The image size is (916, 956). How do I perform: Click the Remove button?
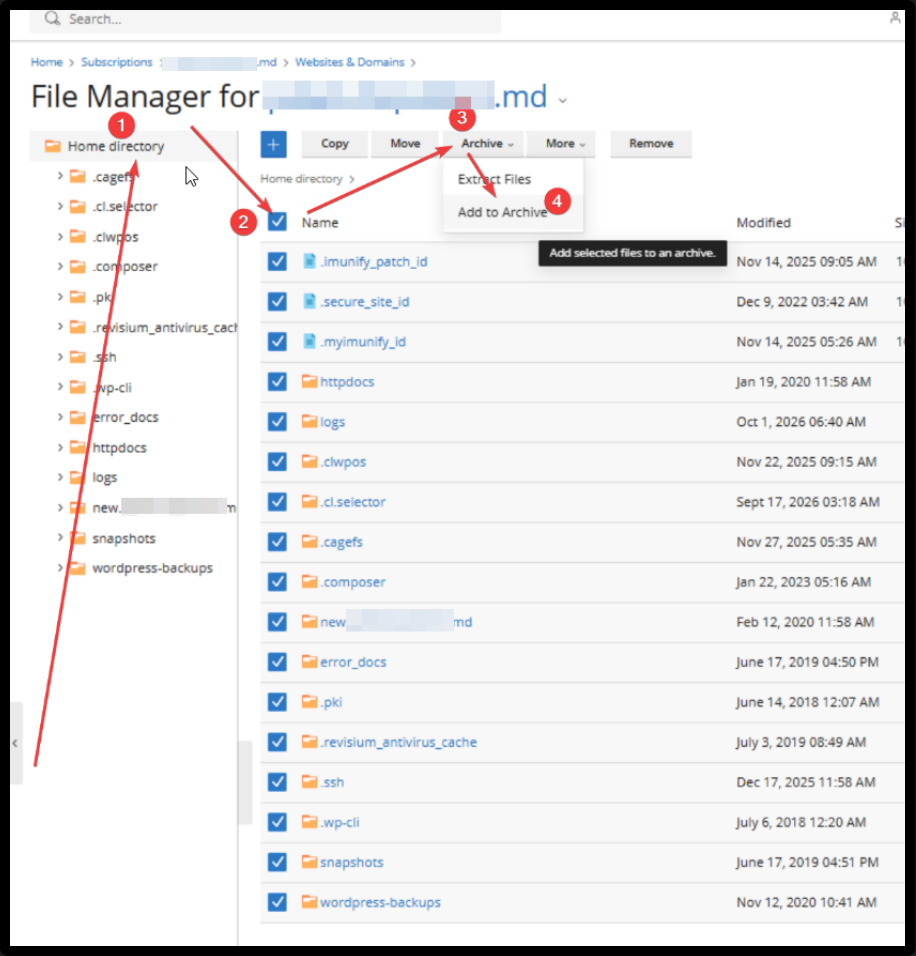pyautogui.click(x=651, y=144)
